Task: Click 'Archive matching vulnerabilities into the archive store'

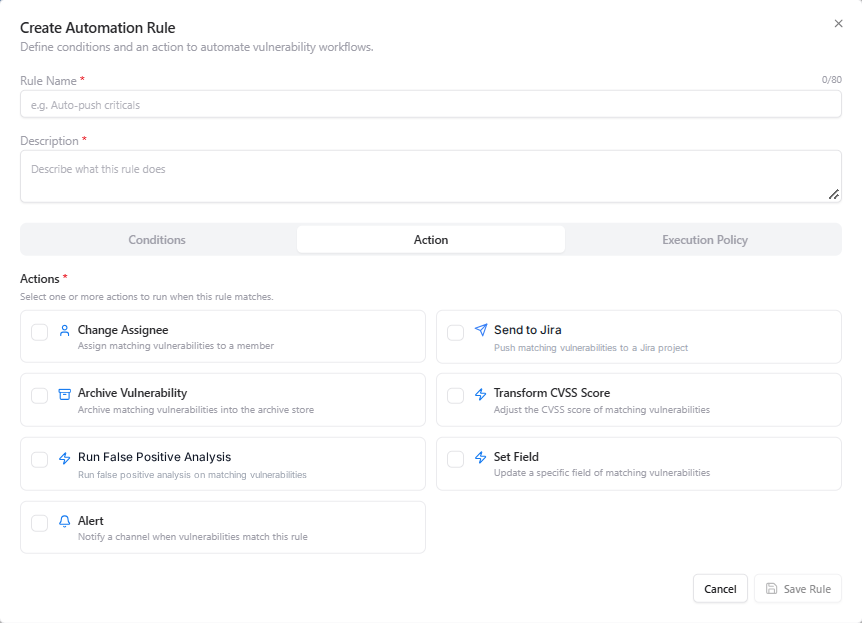Action: 196,410
